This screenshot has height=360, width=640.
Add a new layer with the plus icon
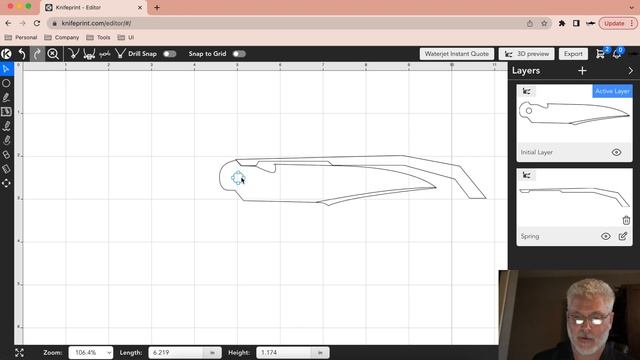[x=582, y=71]
